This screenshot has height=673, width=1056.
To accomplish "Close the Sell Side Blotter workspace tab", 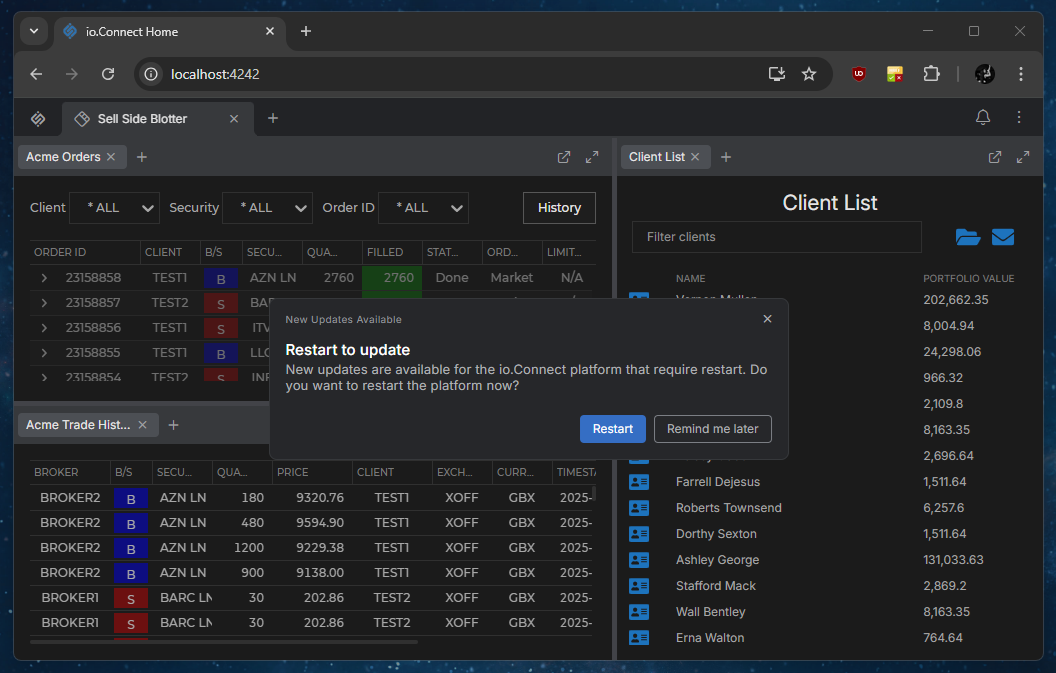I will [234, 119].
